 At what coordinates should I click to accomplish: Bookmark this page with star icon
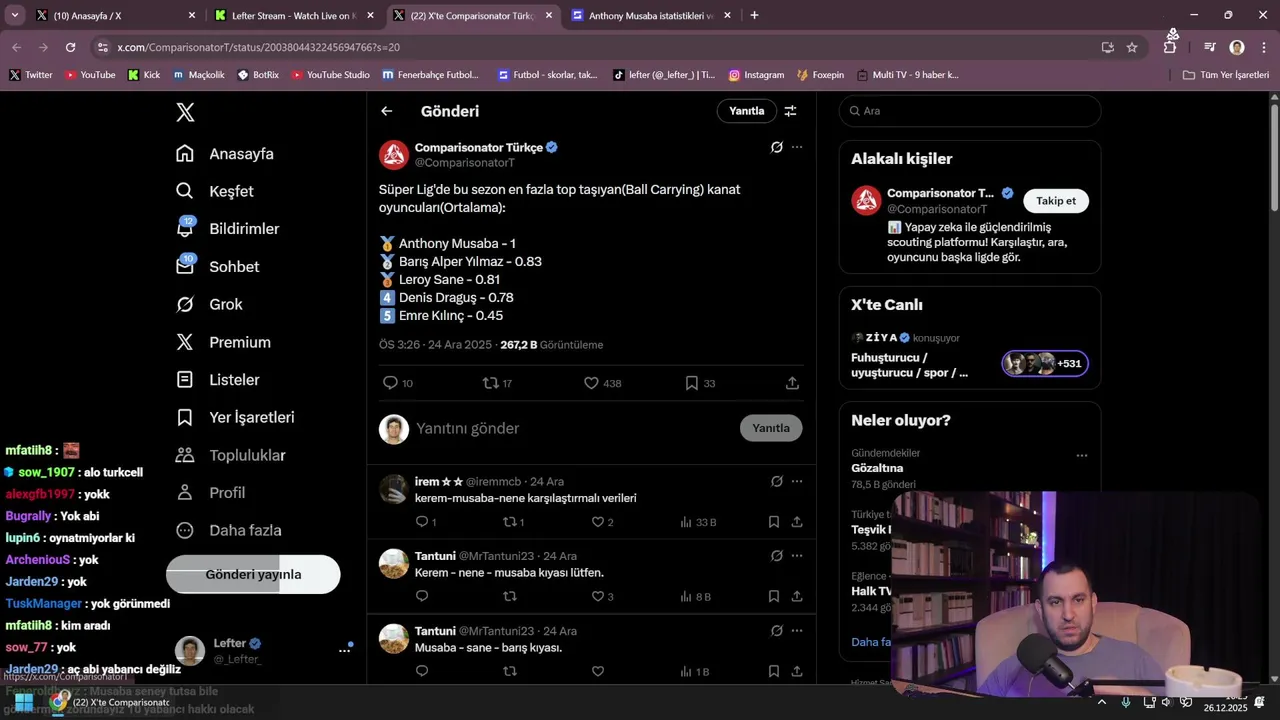pos(1132,47)
